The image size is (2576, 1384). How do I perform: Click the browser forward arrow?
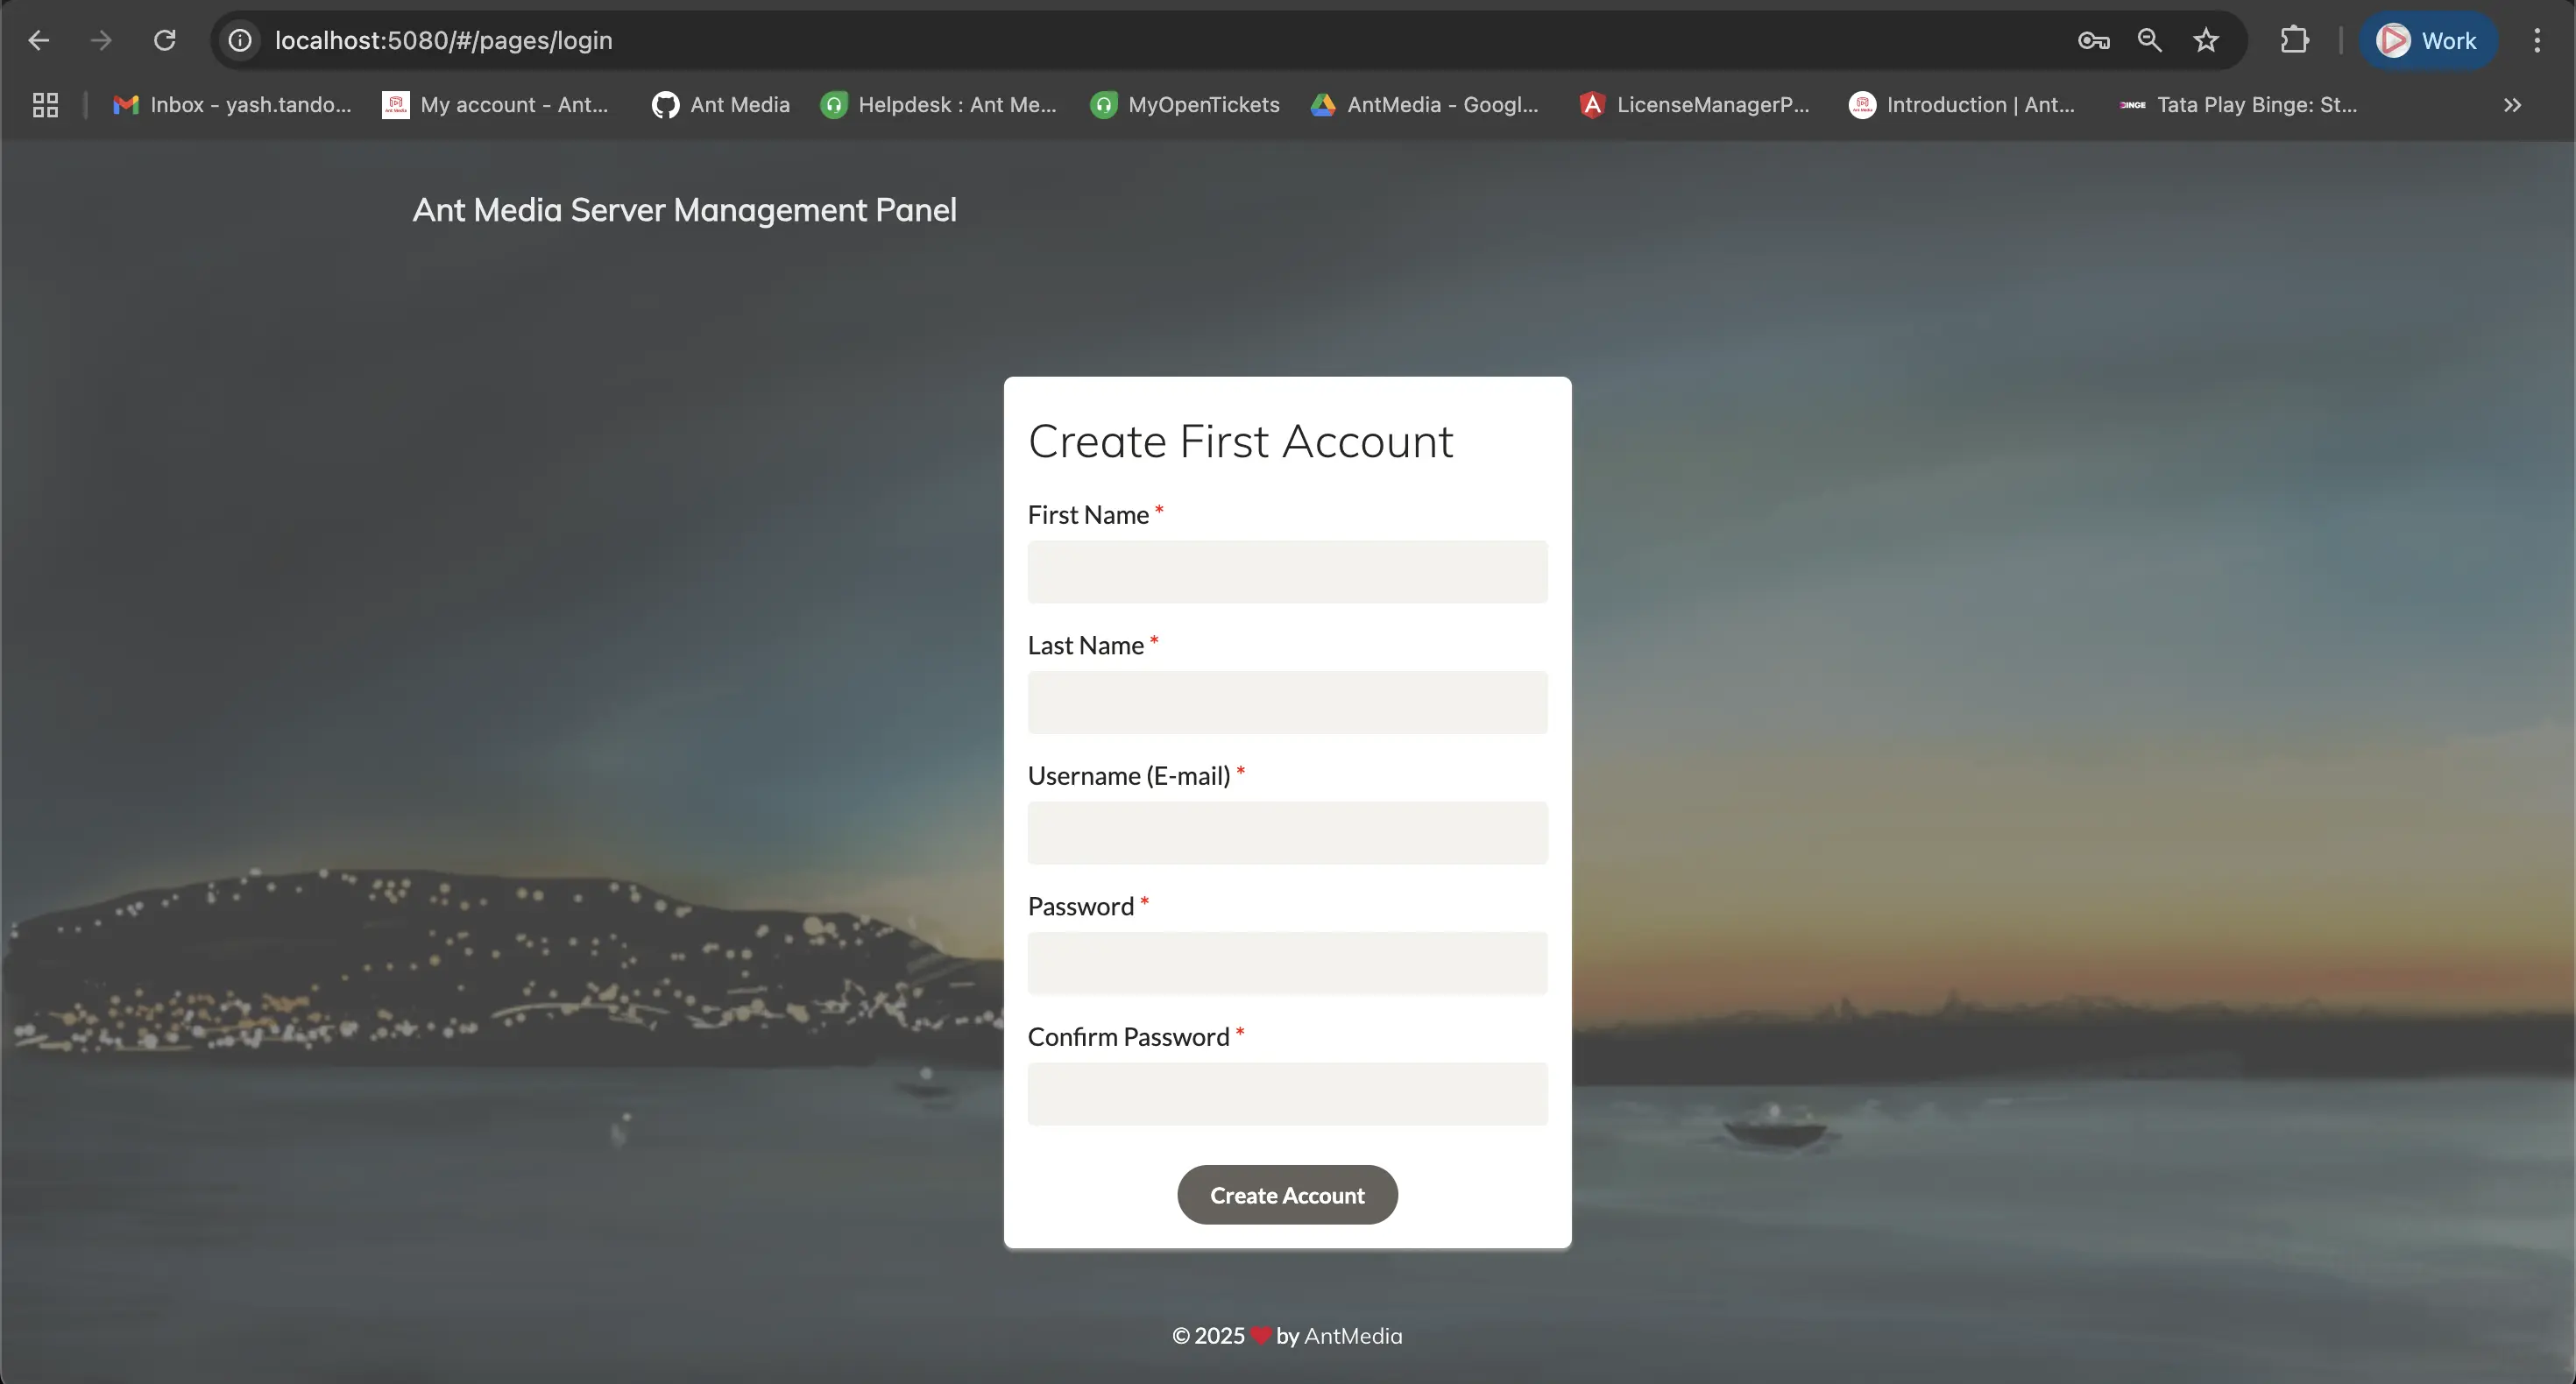(101, 40)
